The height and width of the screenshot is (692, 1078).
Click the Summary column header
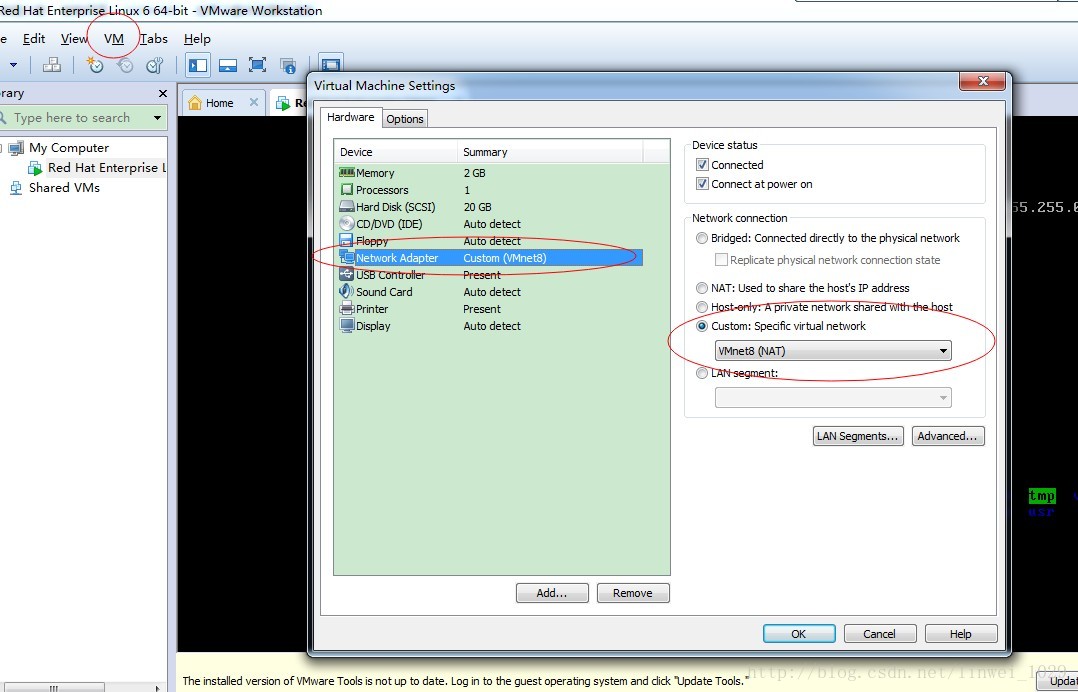coord(550,152)
